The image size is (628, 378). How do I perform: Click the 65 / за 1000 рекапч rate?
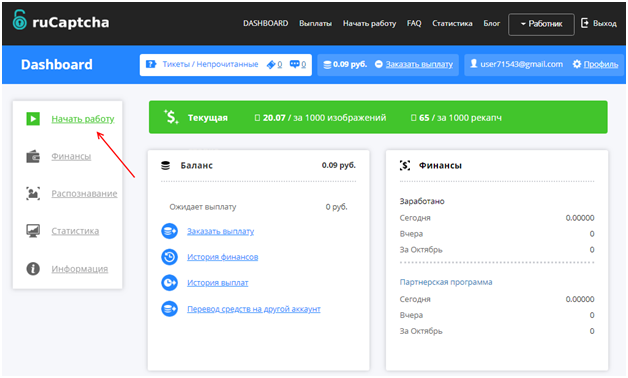[x=456, y=118]
